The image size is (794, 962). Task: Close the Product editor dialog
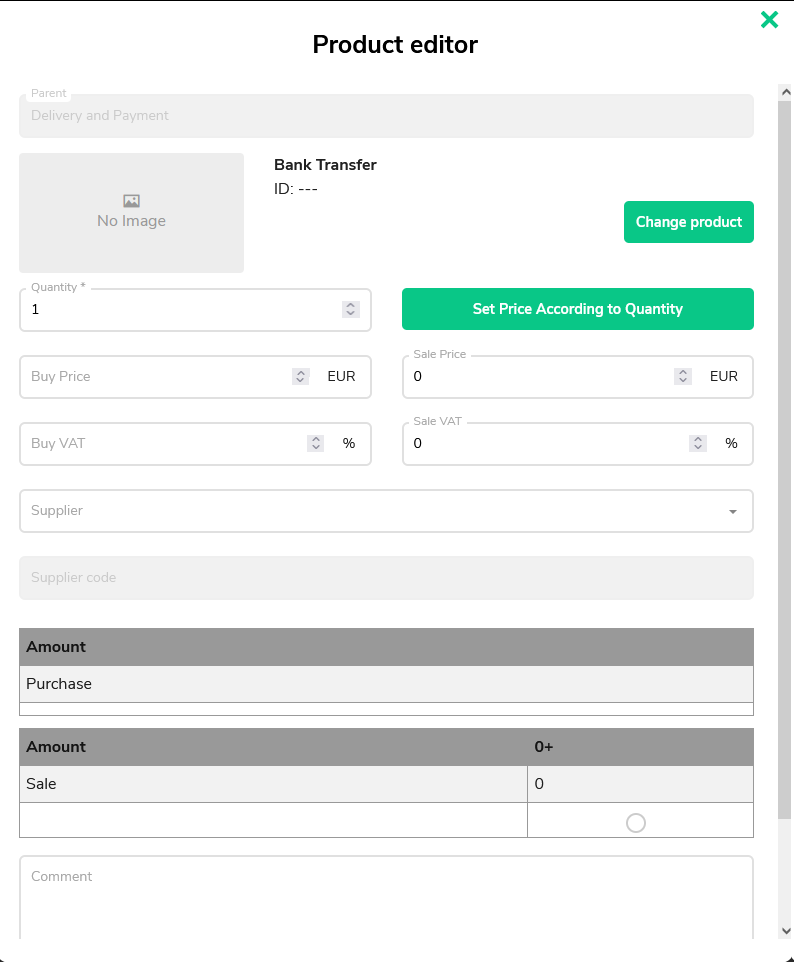click(x=769, y=20)
